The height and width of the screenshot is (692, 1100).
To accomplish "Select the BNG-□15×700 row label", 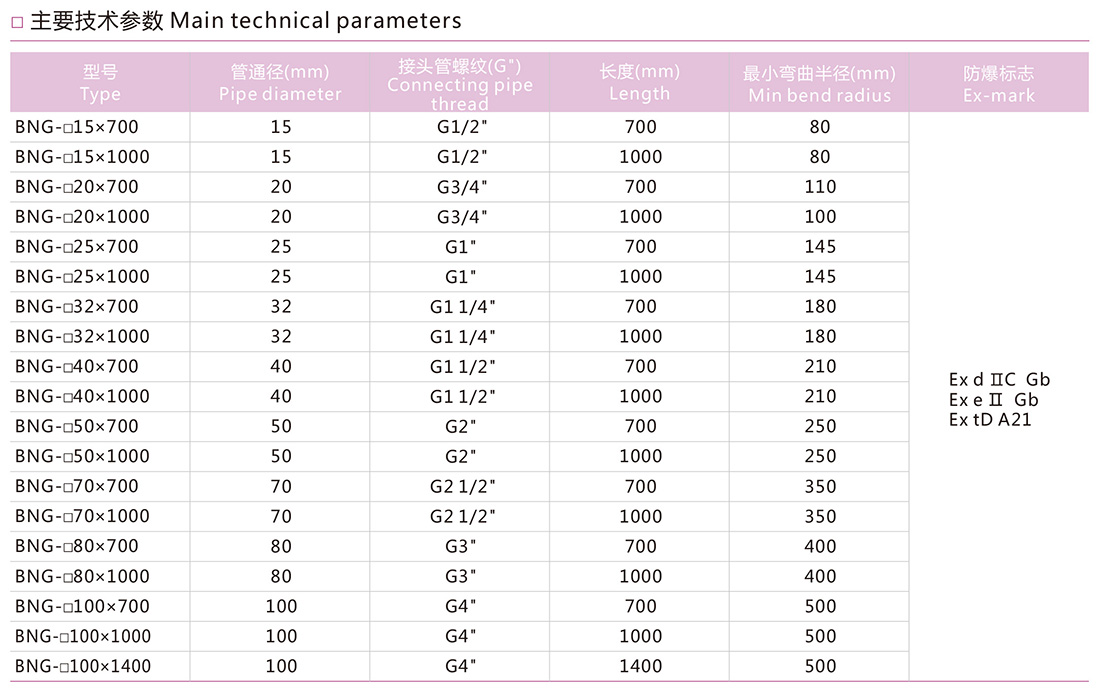I will coord(76,127).
